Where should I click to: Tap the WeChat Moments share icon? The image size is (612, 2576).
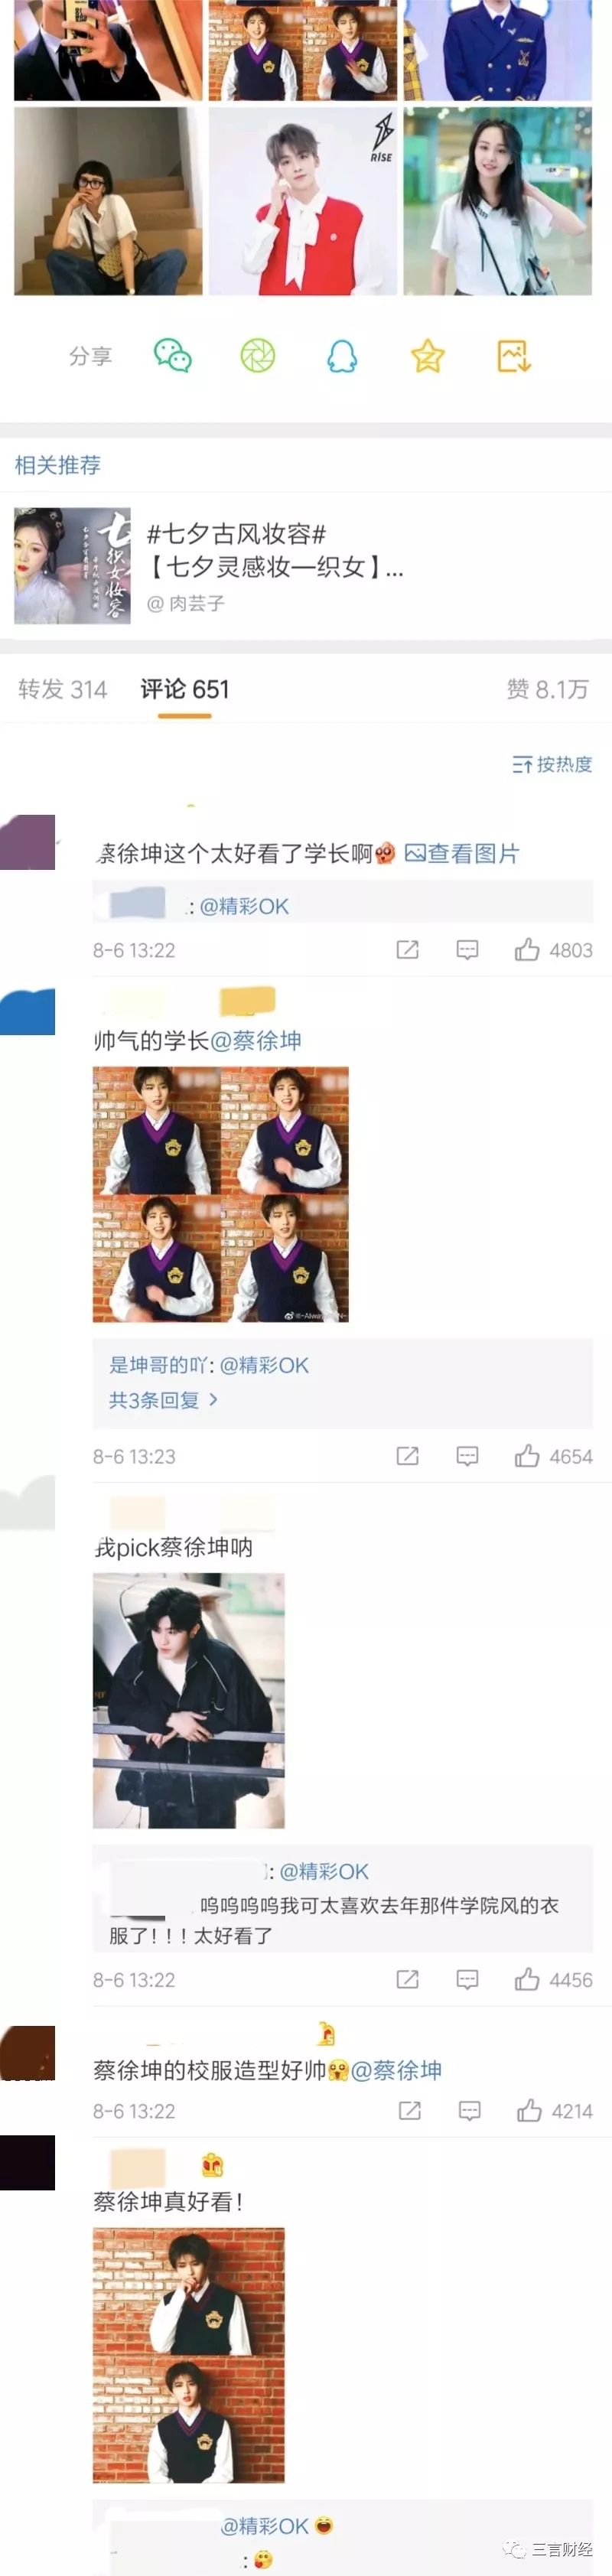[x=257, y=355]
